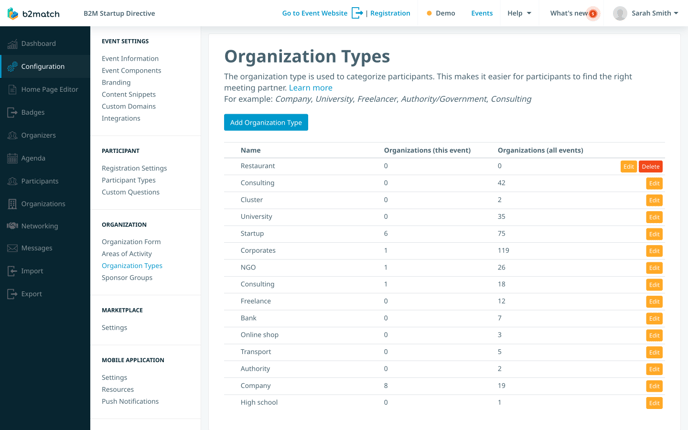
Task: Open Push Notifications page
Action: tap(130, 401)
